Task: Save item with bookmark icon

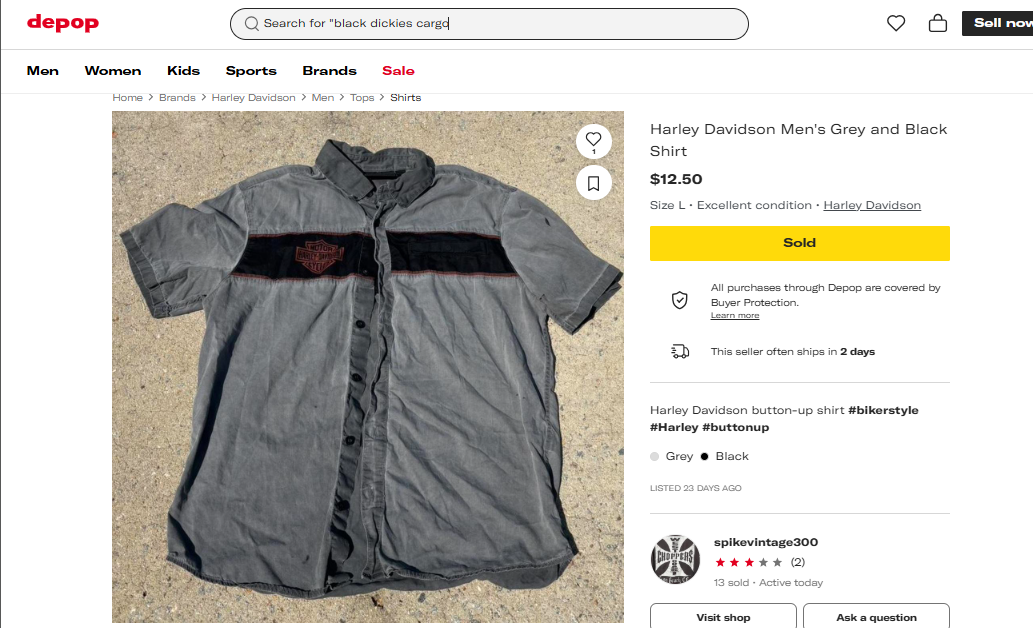Action: 594,183
